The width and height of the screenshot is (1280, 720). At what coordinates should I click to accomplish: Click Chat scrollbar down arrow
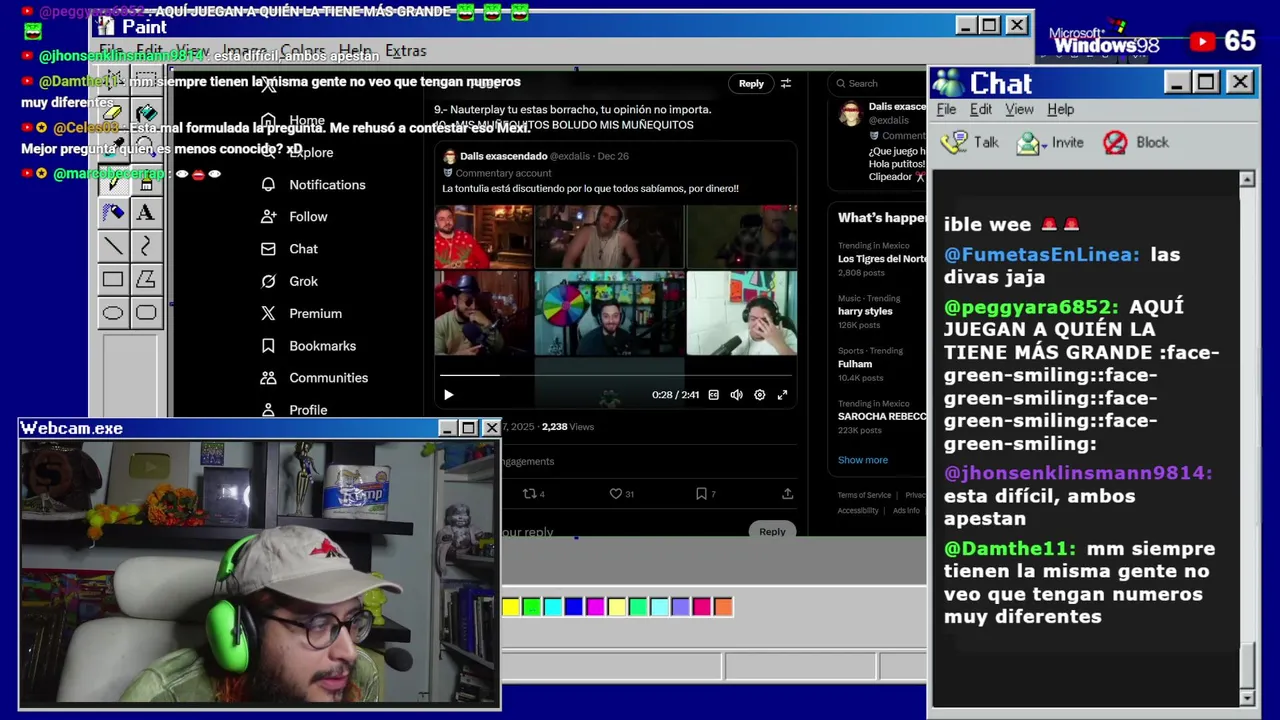click(x=1246, y=697)
